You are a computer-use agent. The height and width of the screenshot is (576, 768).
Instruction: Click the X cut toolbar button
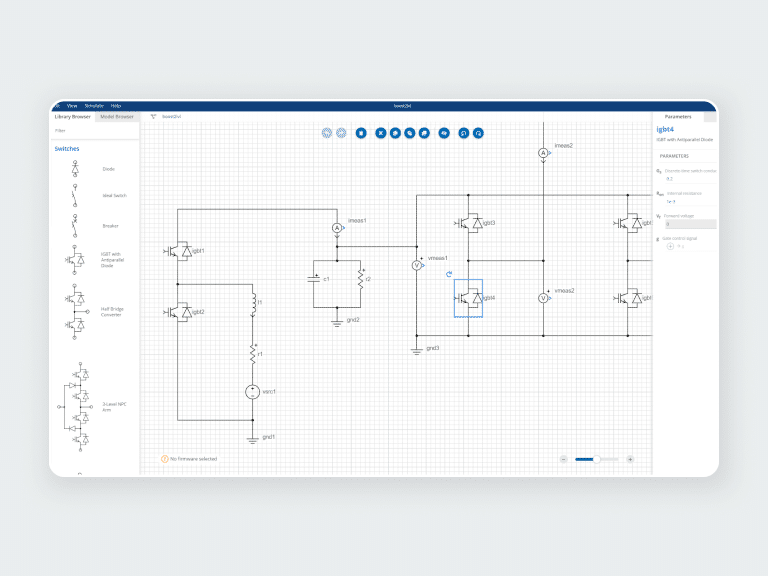pos(381,133)
